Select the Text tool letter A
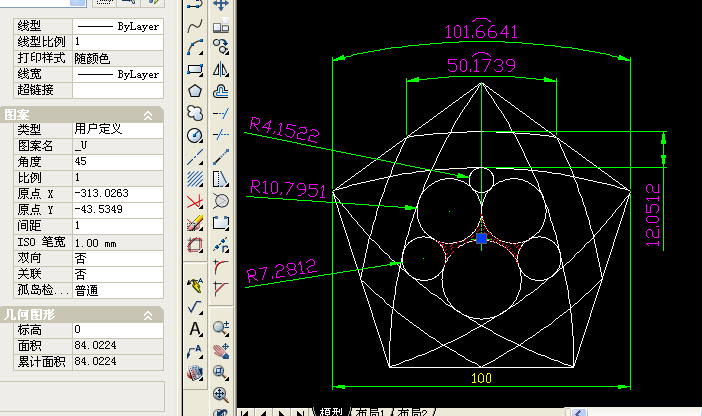The height and width of the screenshot is (416, 702). pos(195,329)
